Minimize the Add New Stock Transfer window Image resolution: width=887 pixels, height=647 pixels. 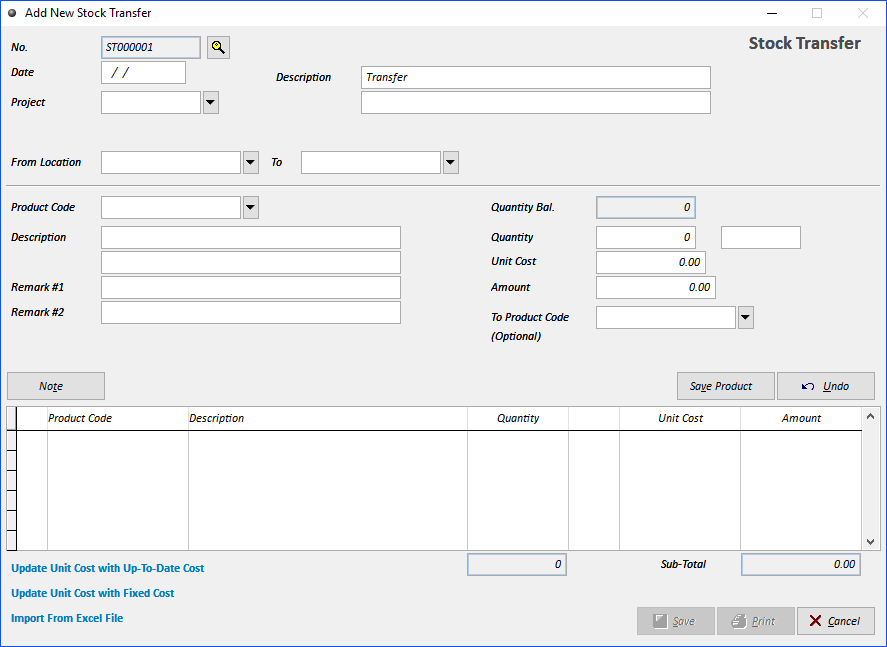point(772,13)
